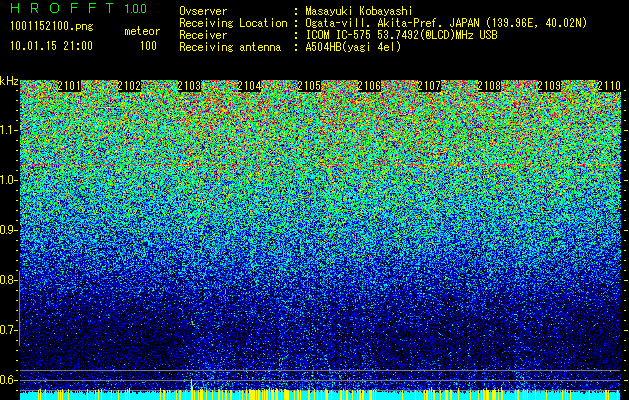Screen dimensions: 629x400
Task: Click the red meteor echo dot near 0.7 kHz
Action: (193, 322)
